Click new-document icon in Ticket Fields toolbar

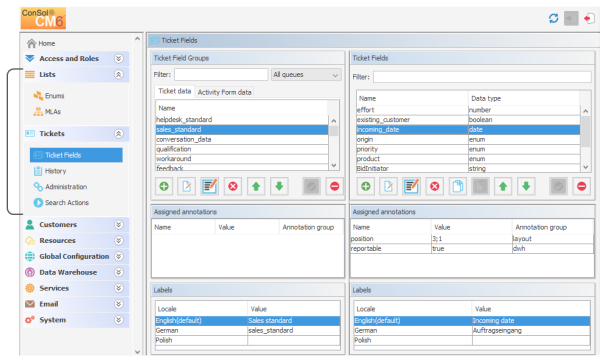click(x=388, y=186)
